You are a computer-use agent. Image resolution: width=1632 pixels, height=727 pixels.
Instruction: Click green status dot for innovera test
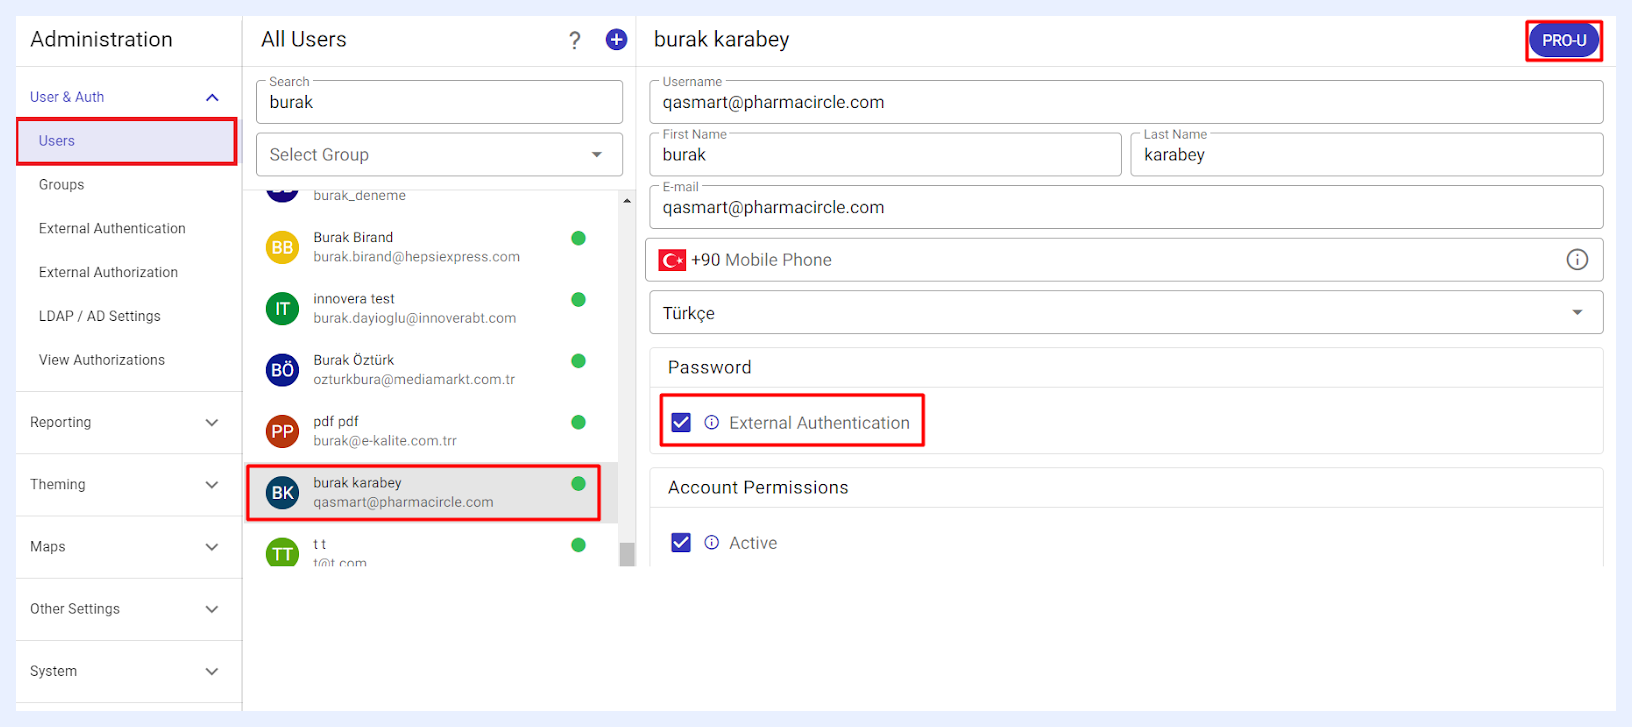[578, 299]
